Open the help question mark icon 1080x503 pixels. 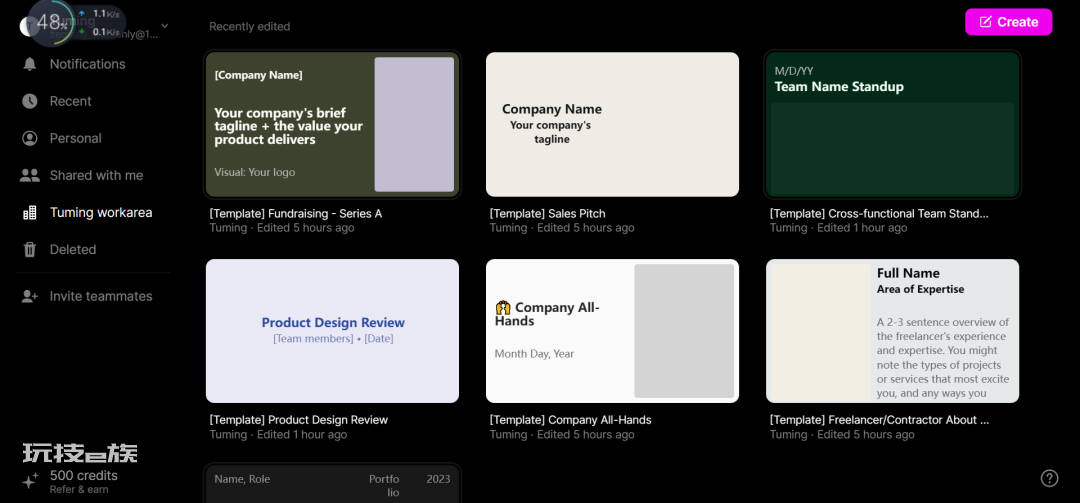tap(1049, 478)
